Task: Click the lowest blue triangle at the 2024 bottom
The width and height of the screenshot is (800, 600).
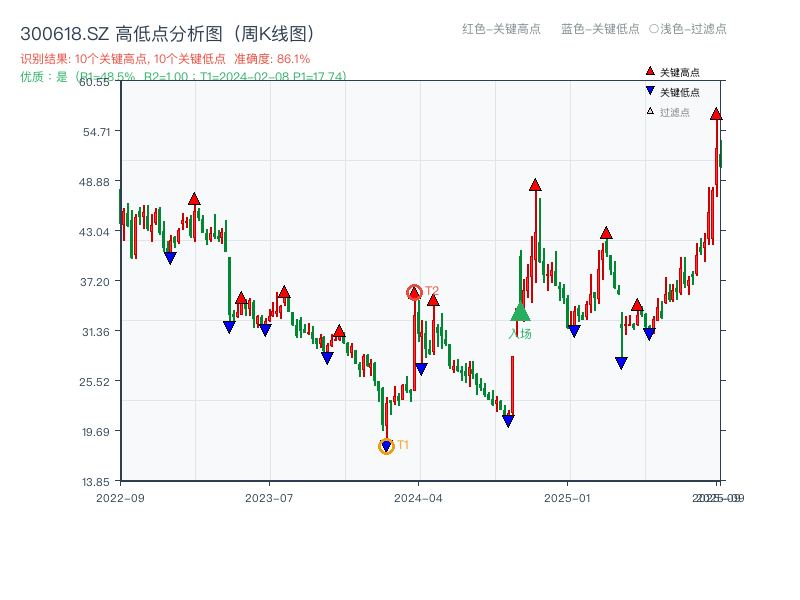Action: coord(387,444)
